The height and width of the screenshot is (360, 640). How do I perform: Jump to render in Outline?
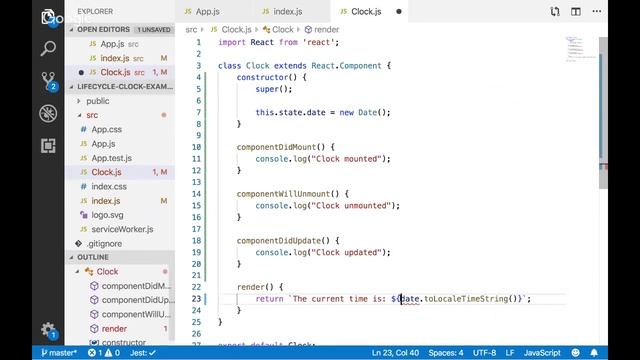tap(114, 329)
